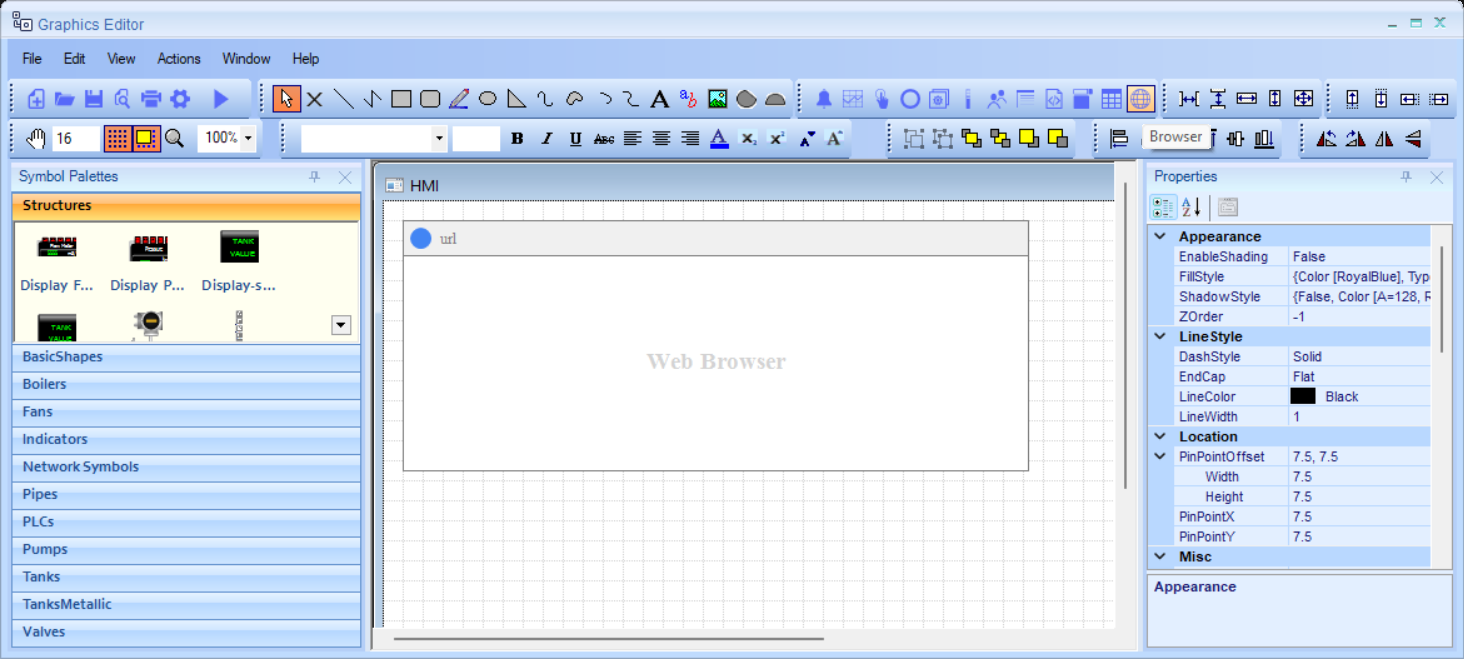
Task: Click the black LineColor swatch
Action: 1303,397
